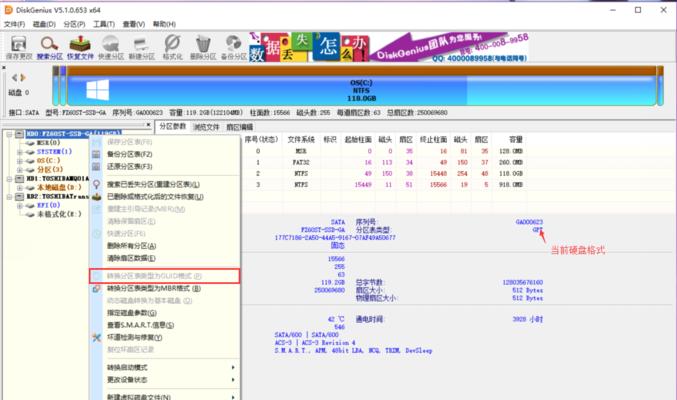677x400 pixels.
Task: Open the 磁盘(D) menu
Action: (44, 24)
